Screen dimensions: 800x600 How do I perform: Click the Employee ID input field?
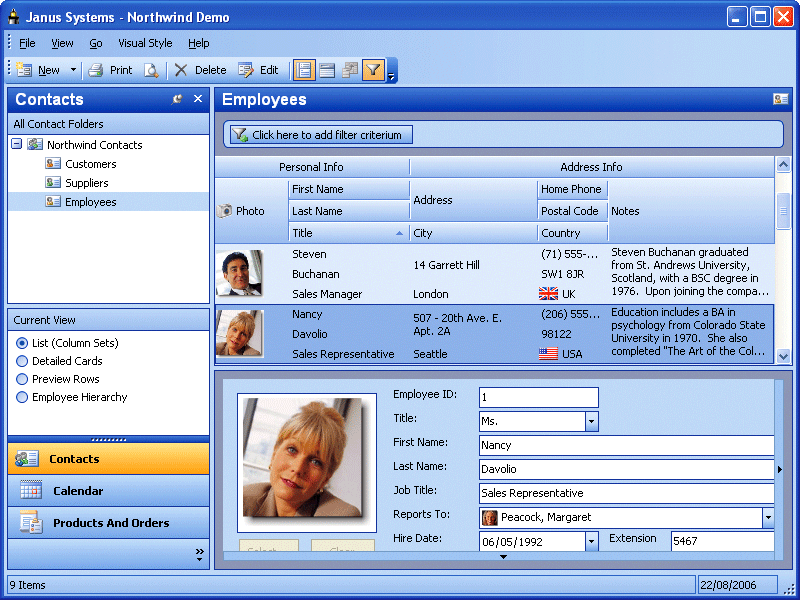[x=538, y=397]
